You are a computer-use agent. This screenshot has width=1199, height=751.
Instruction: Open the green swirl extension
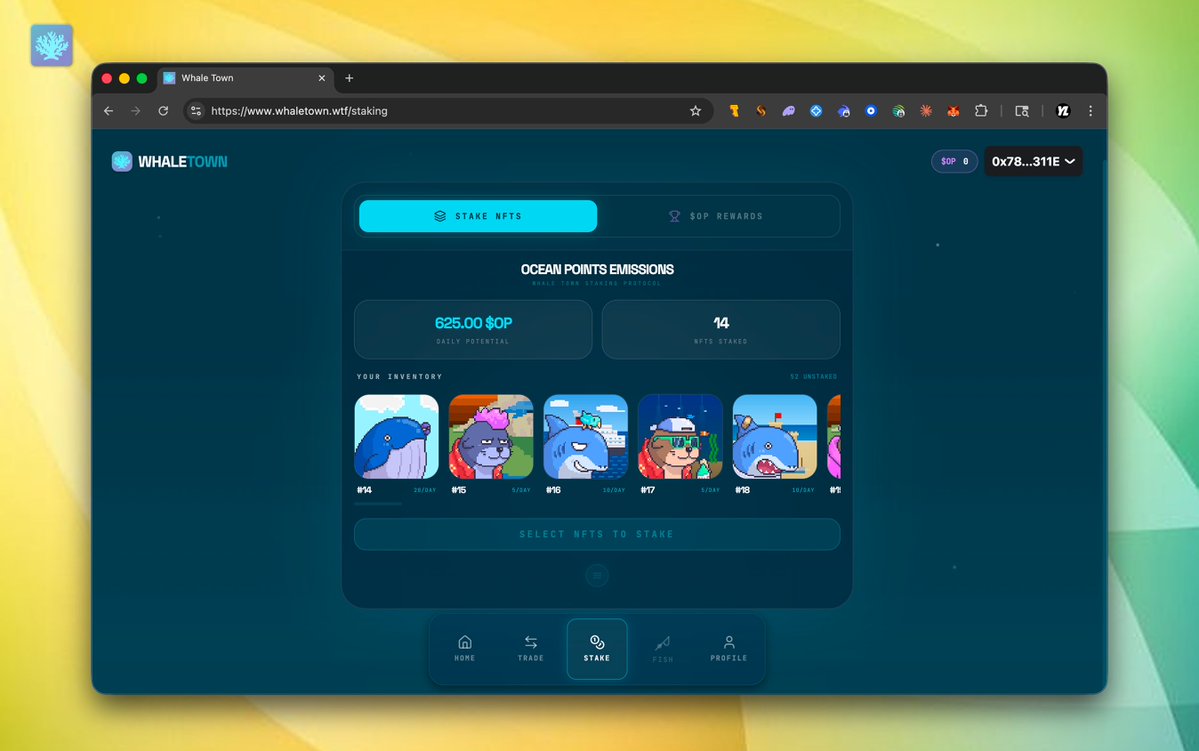pyautogui.click(x=898, y=111)
